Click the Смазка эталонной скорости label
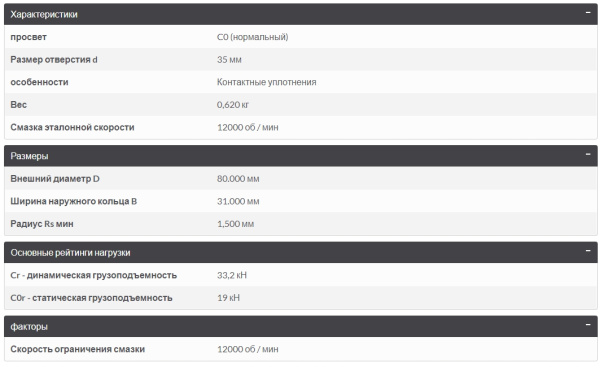 72,127
